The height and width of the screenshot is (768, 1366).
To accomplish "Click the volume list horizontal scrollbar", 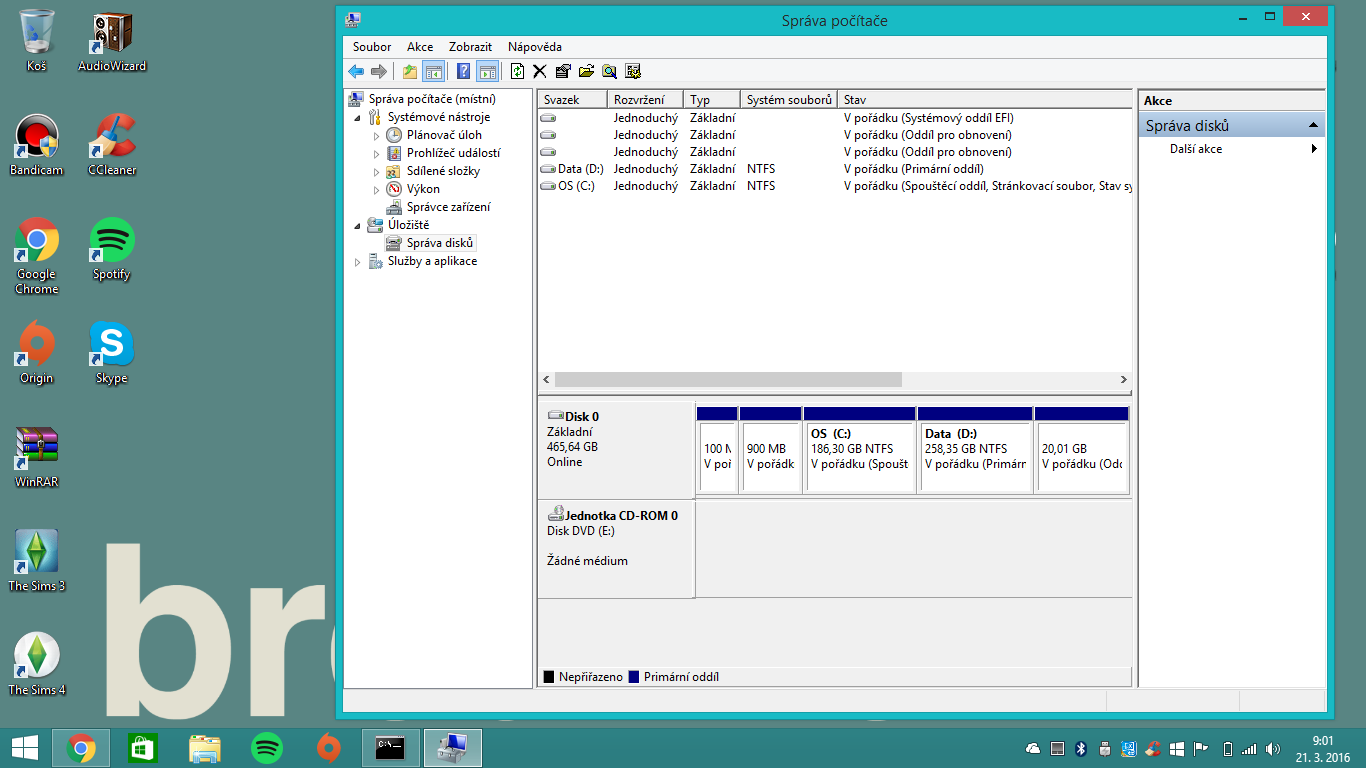I will click(x=728, y=380).
